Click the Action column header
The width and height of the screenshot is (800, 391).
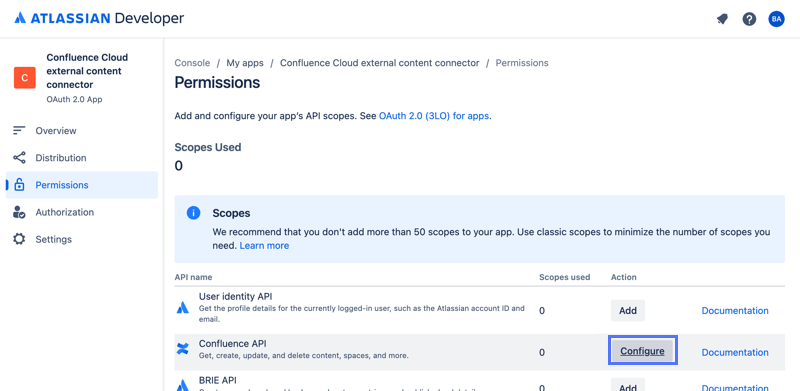click(623, 277)
